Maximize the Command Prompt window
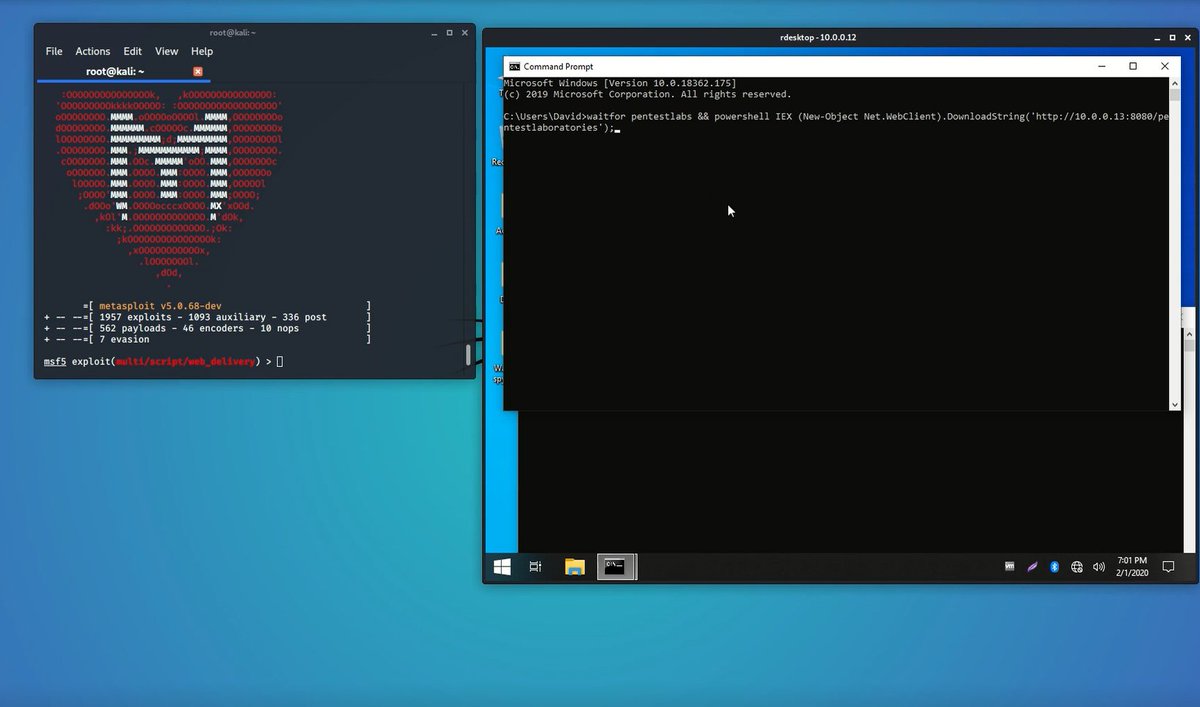The width and height of the screenshot is (1200, 707). tap(1133, 66)
